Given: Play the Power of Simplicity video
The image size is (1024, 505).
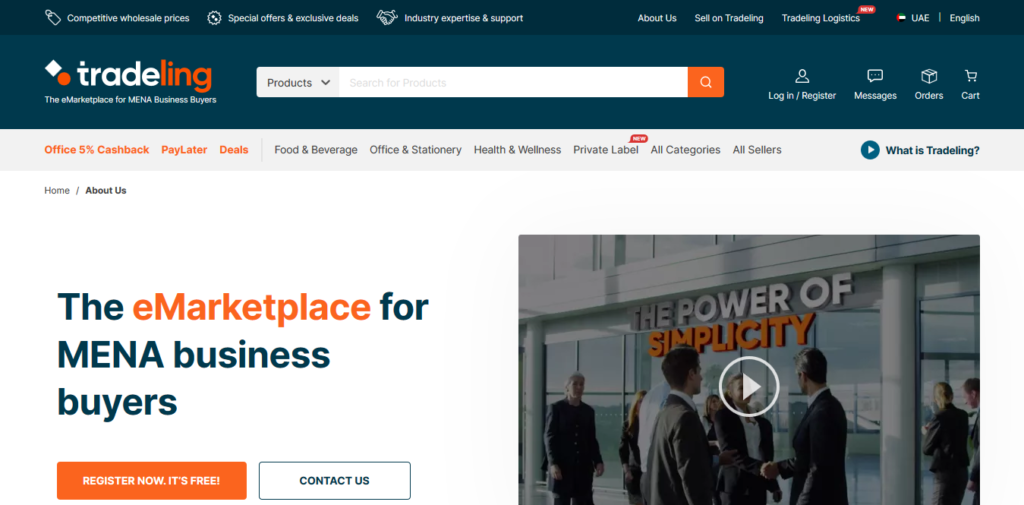Looking at the screenshot, I should click(x=749, y=386).
